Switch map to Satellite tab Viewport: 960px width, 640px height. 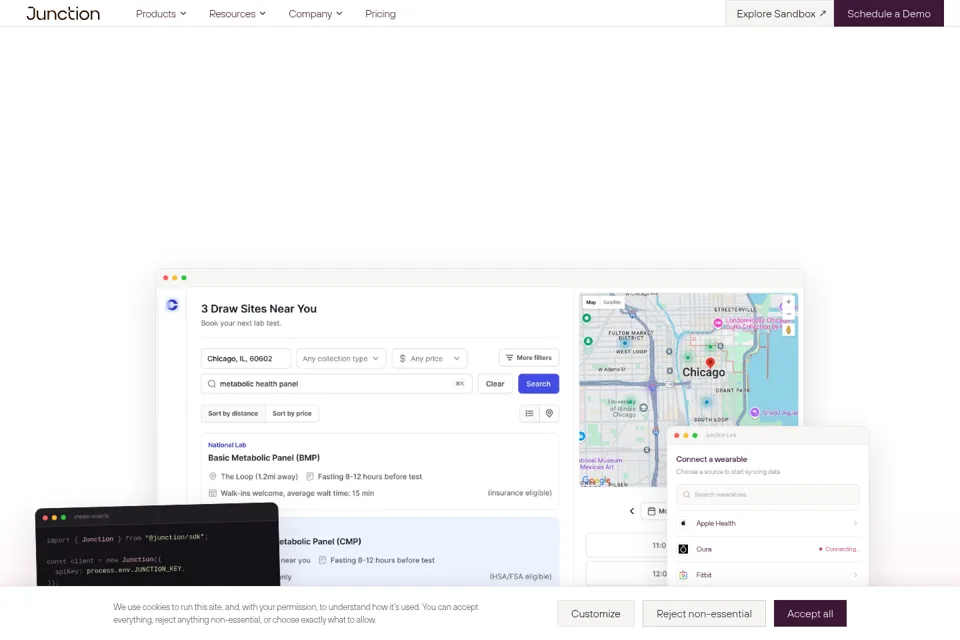612,302
